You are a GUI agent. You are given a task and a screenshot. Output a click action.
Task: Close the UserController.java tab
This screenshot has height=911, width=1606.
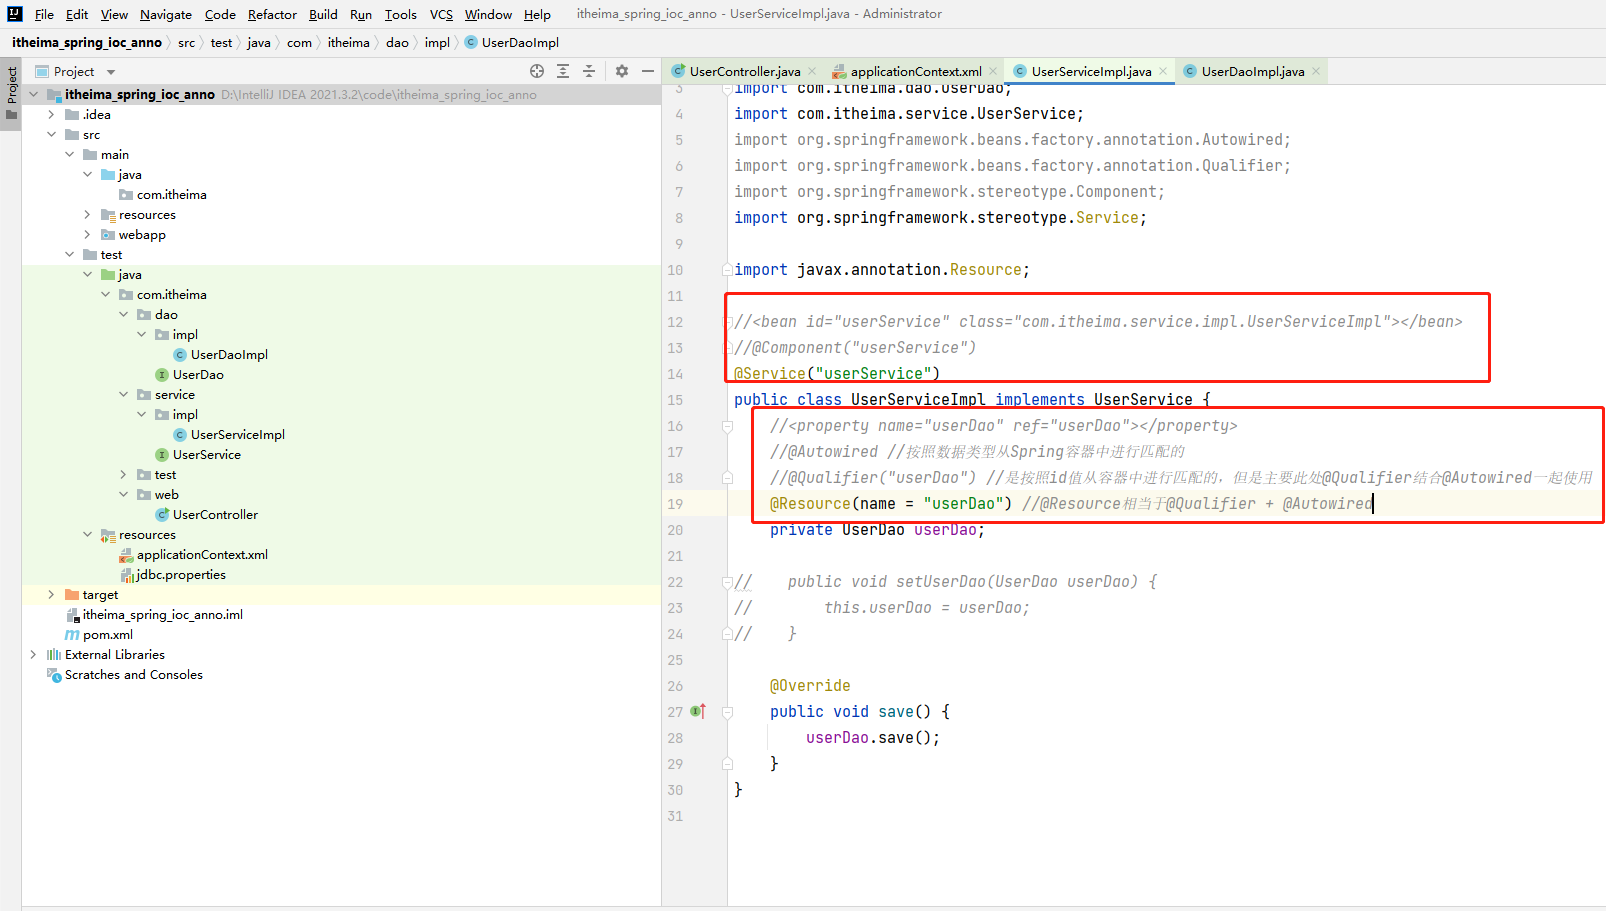tap(812, 71)
